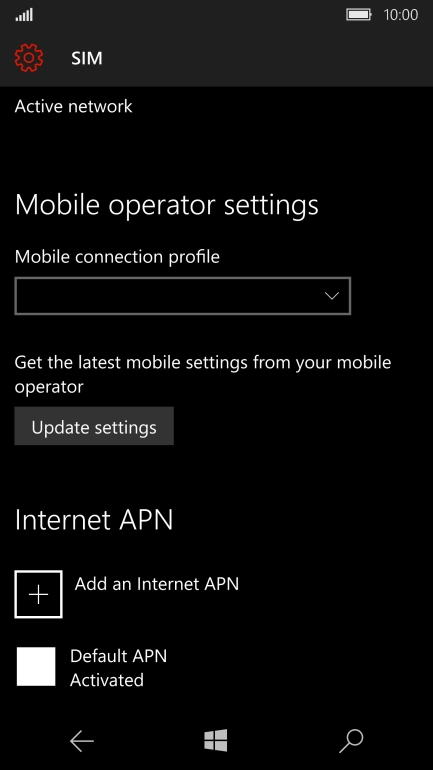
Task: Click the Update settings button
Action: pos(94,426)
